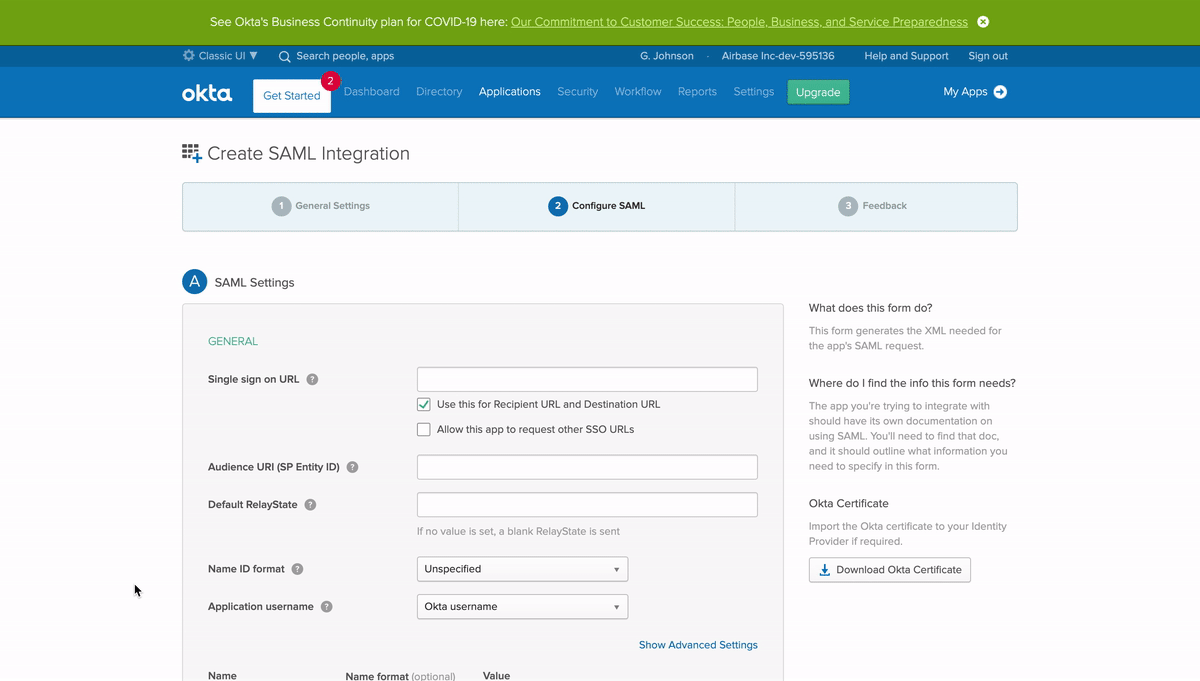Viewport: 1200px width, 681px height.
Task: Open the Directory menu
Action: (439, 92)
